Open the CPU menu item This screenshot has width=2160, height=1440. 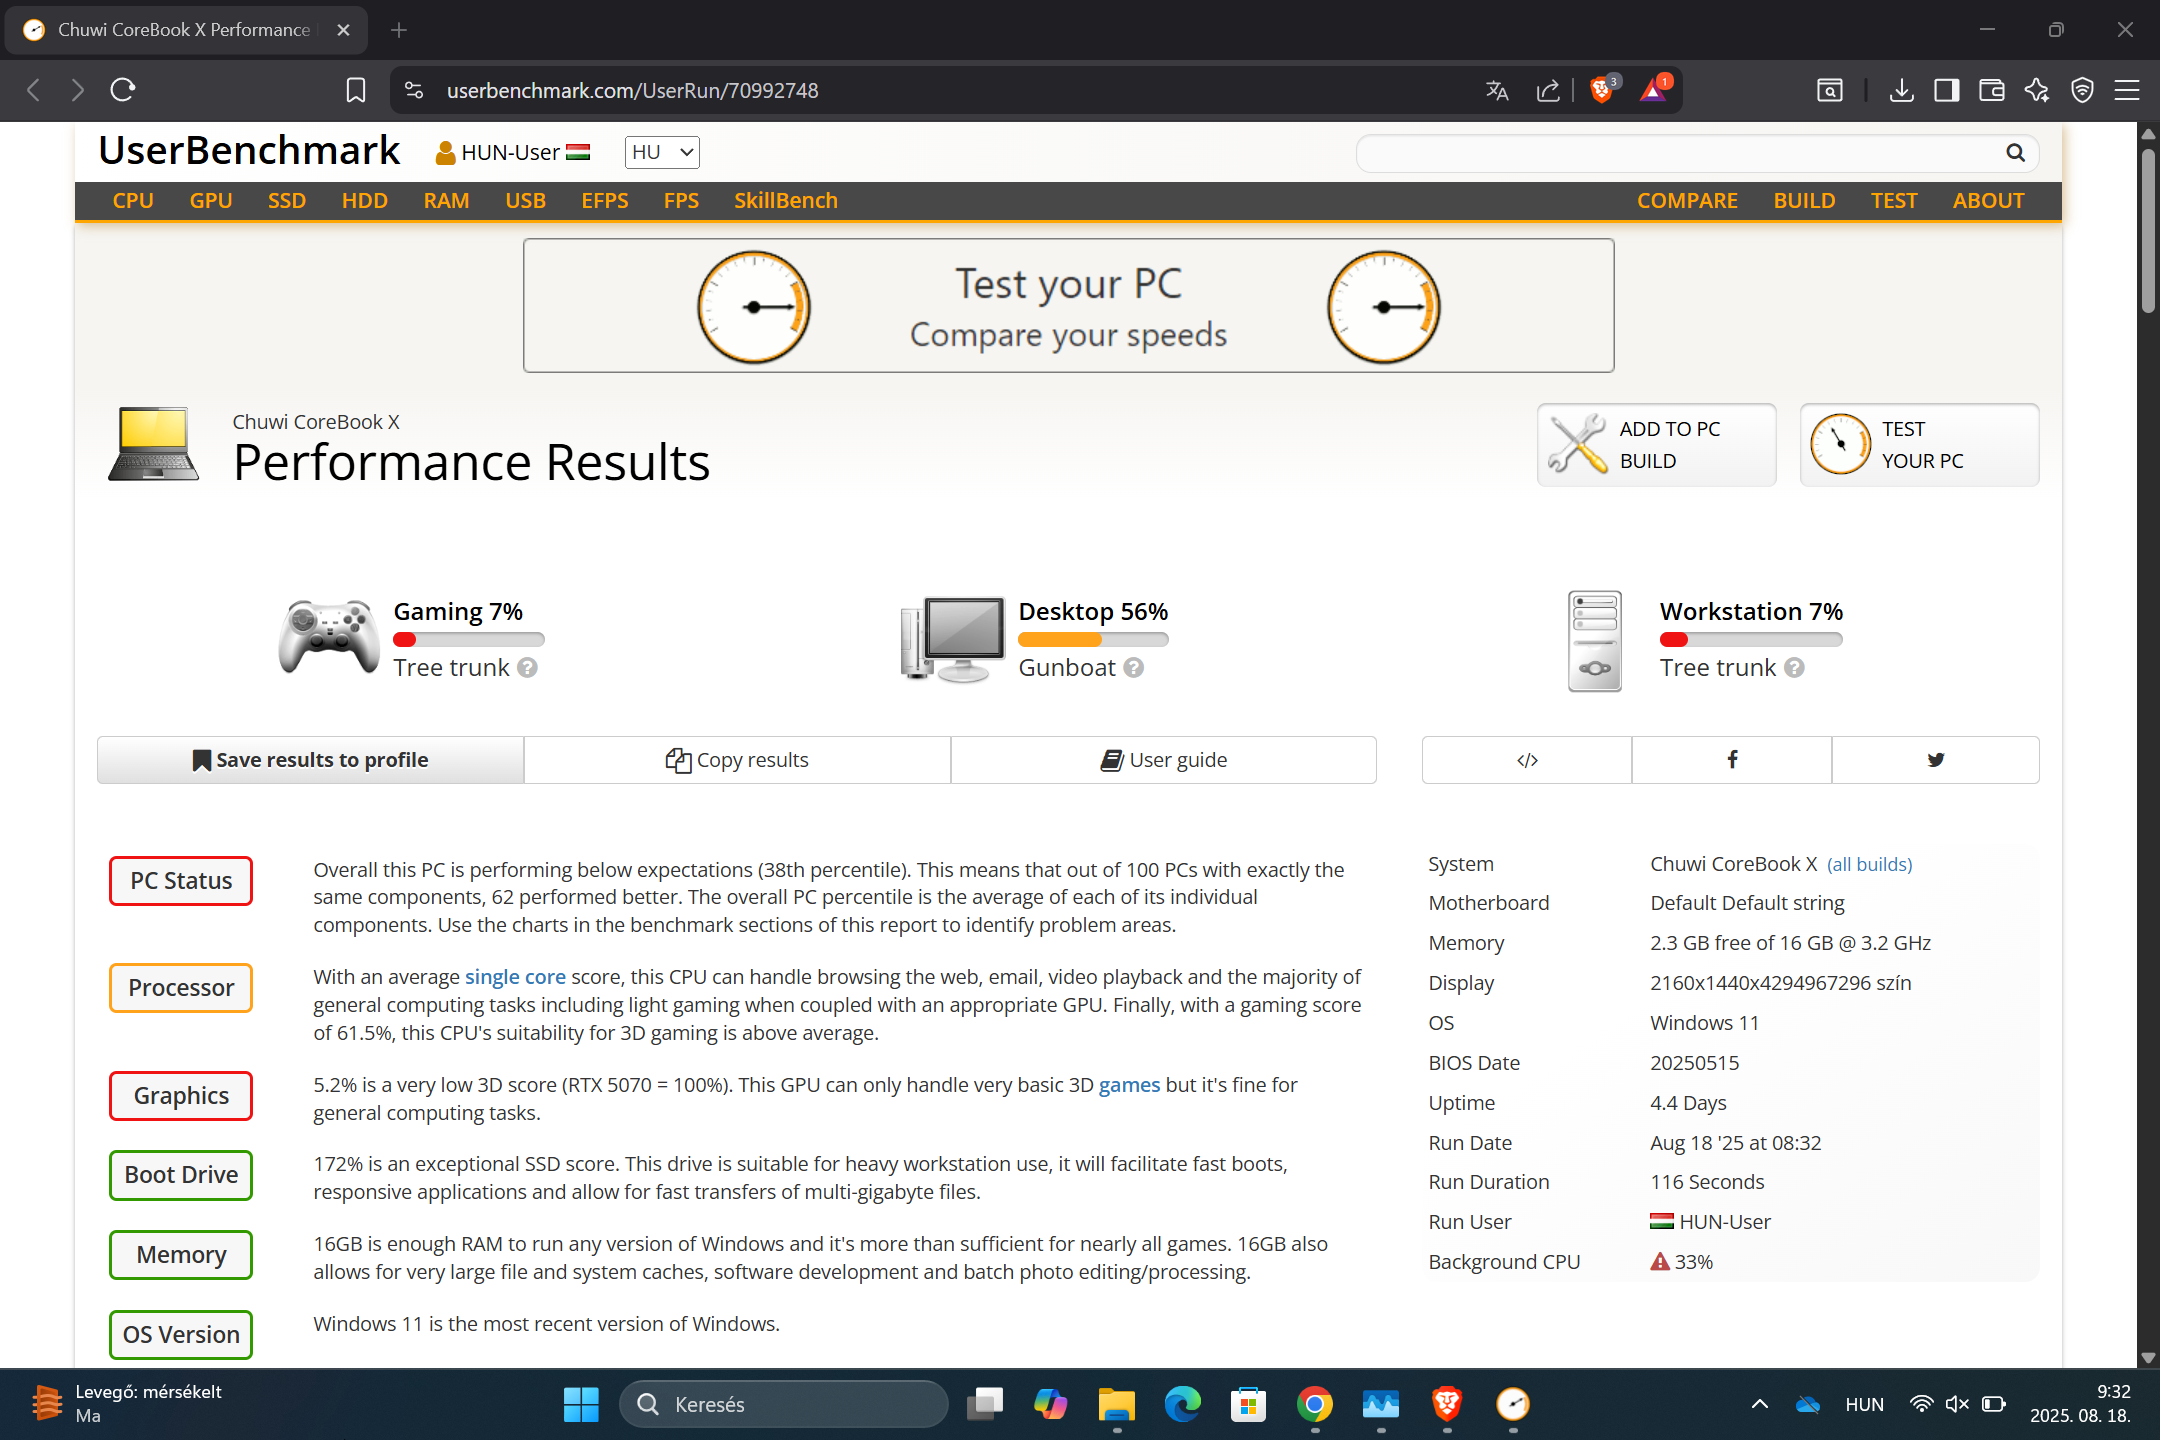(x=133, y=201)
